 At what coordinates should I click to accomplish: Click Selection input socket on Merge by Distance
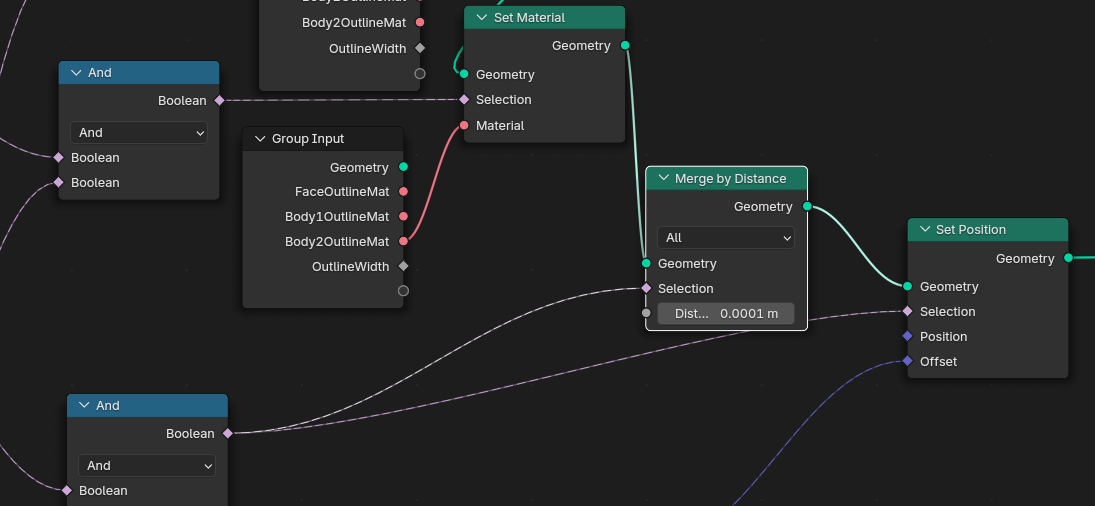pos(646,289)
